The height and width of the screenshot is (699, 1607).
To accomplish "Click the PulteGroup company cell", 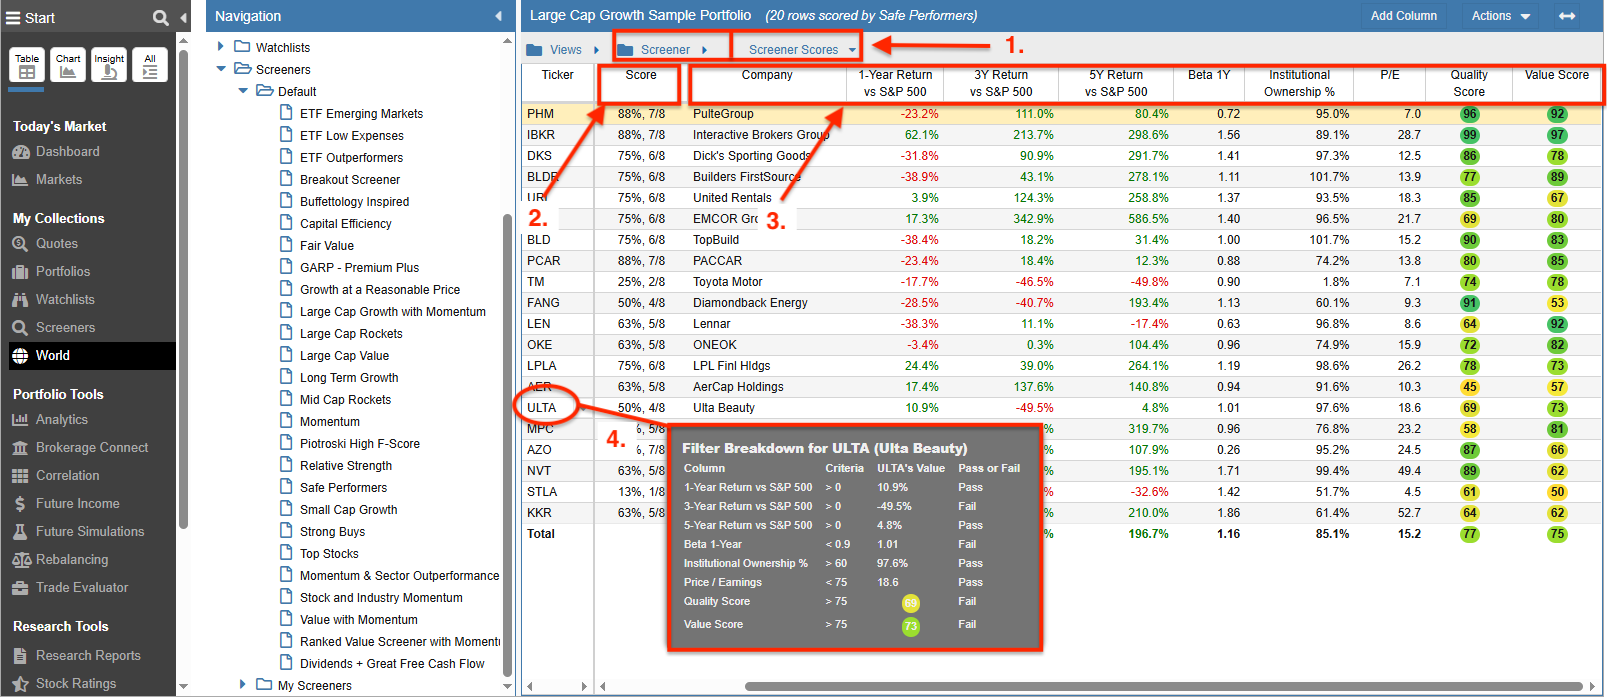I will click(x=723, y=114).
